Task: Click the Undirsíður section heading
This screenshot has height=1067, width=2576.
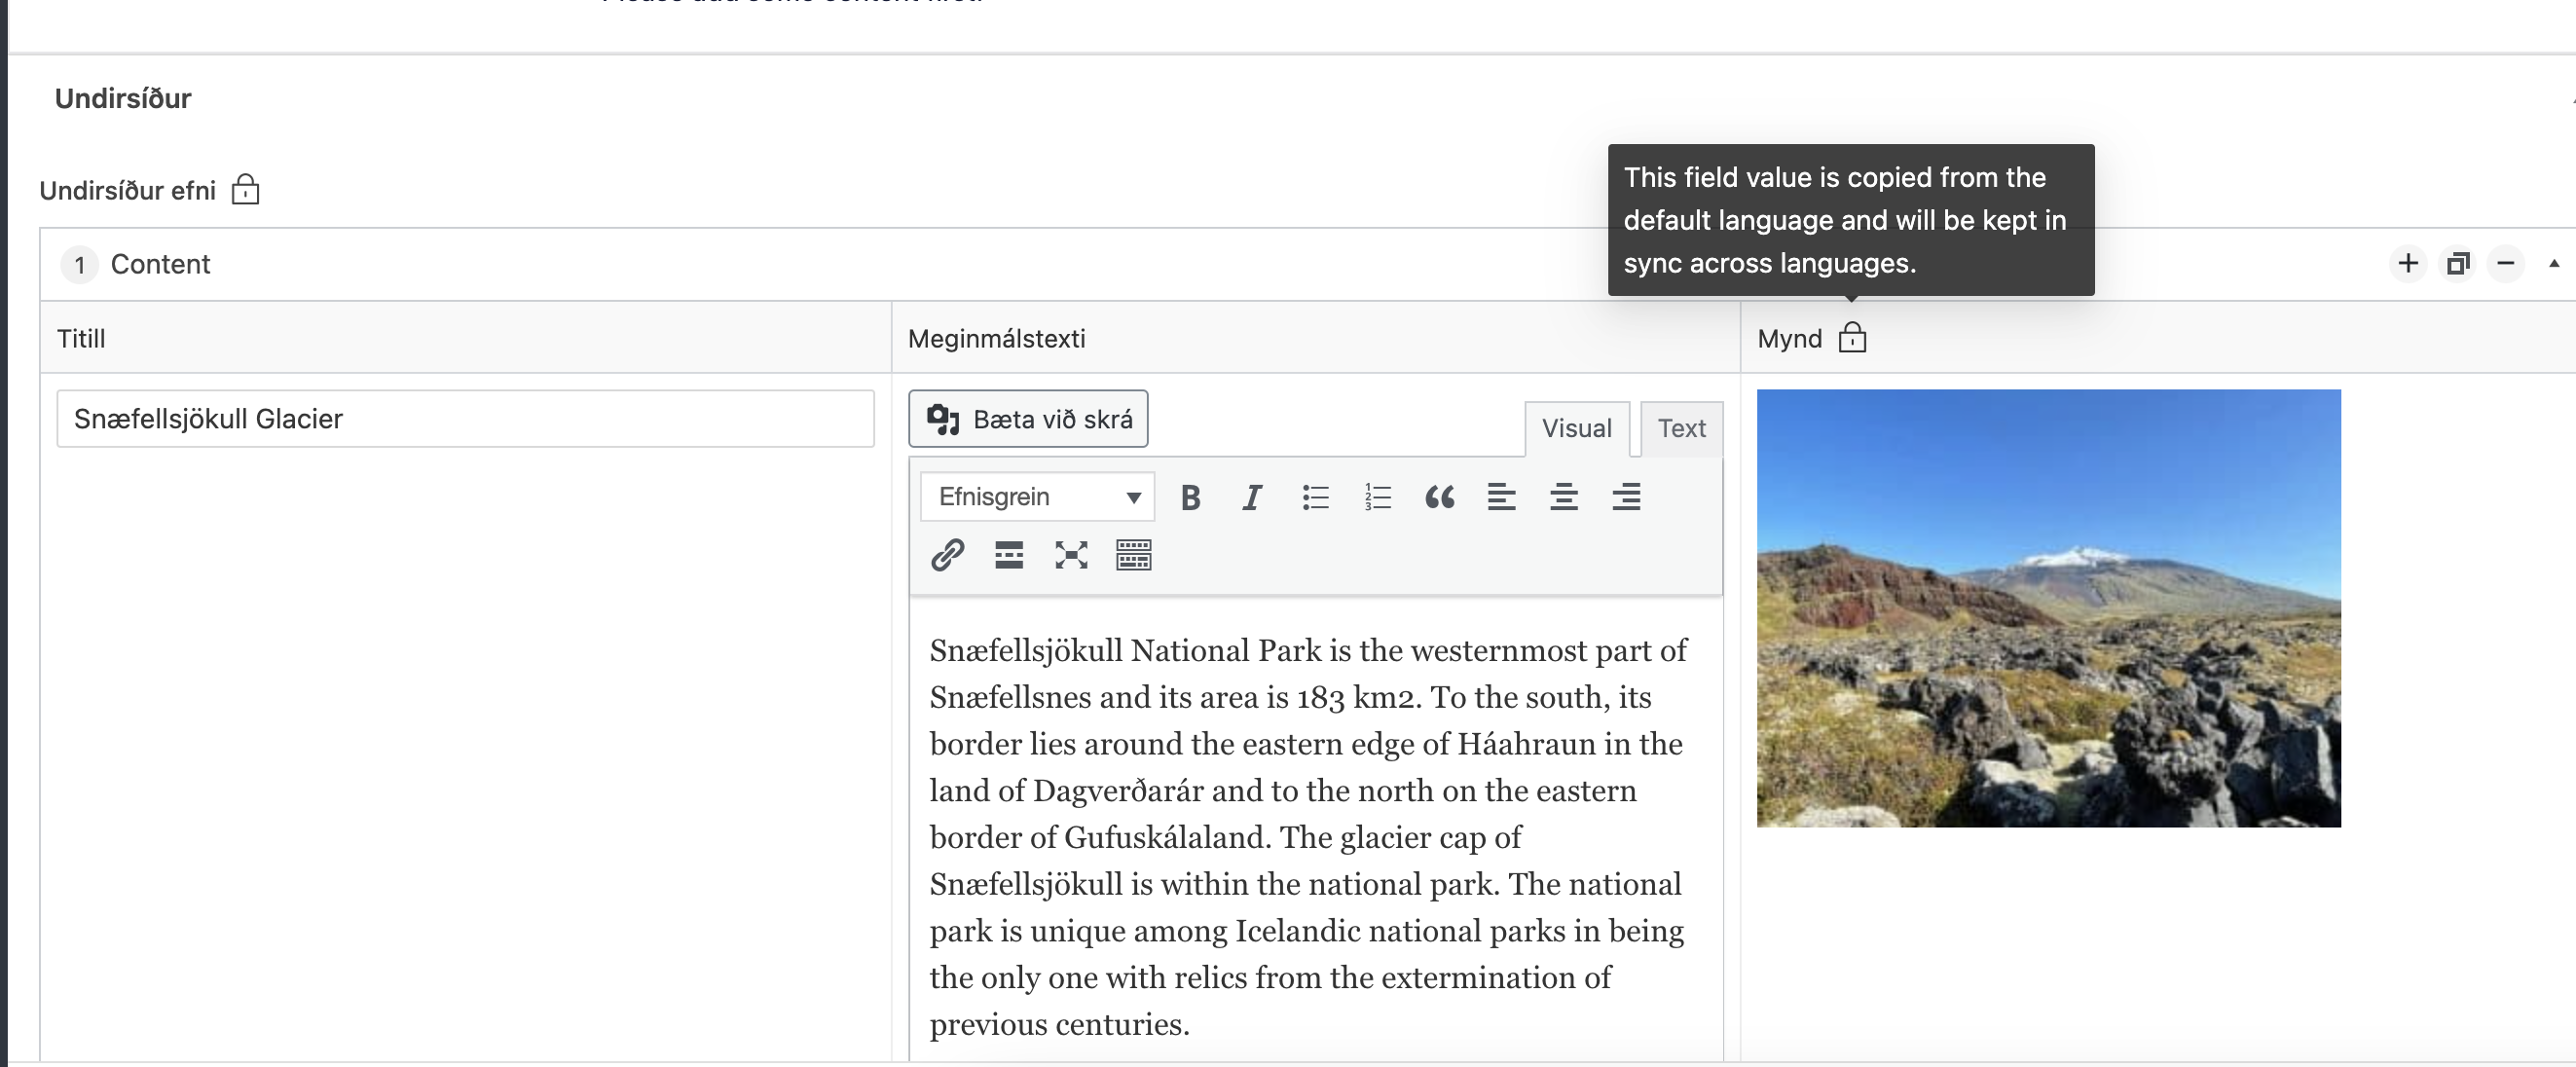Action: point(123,98)
